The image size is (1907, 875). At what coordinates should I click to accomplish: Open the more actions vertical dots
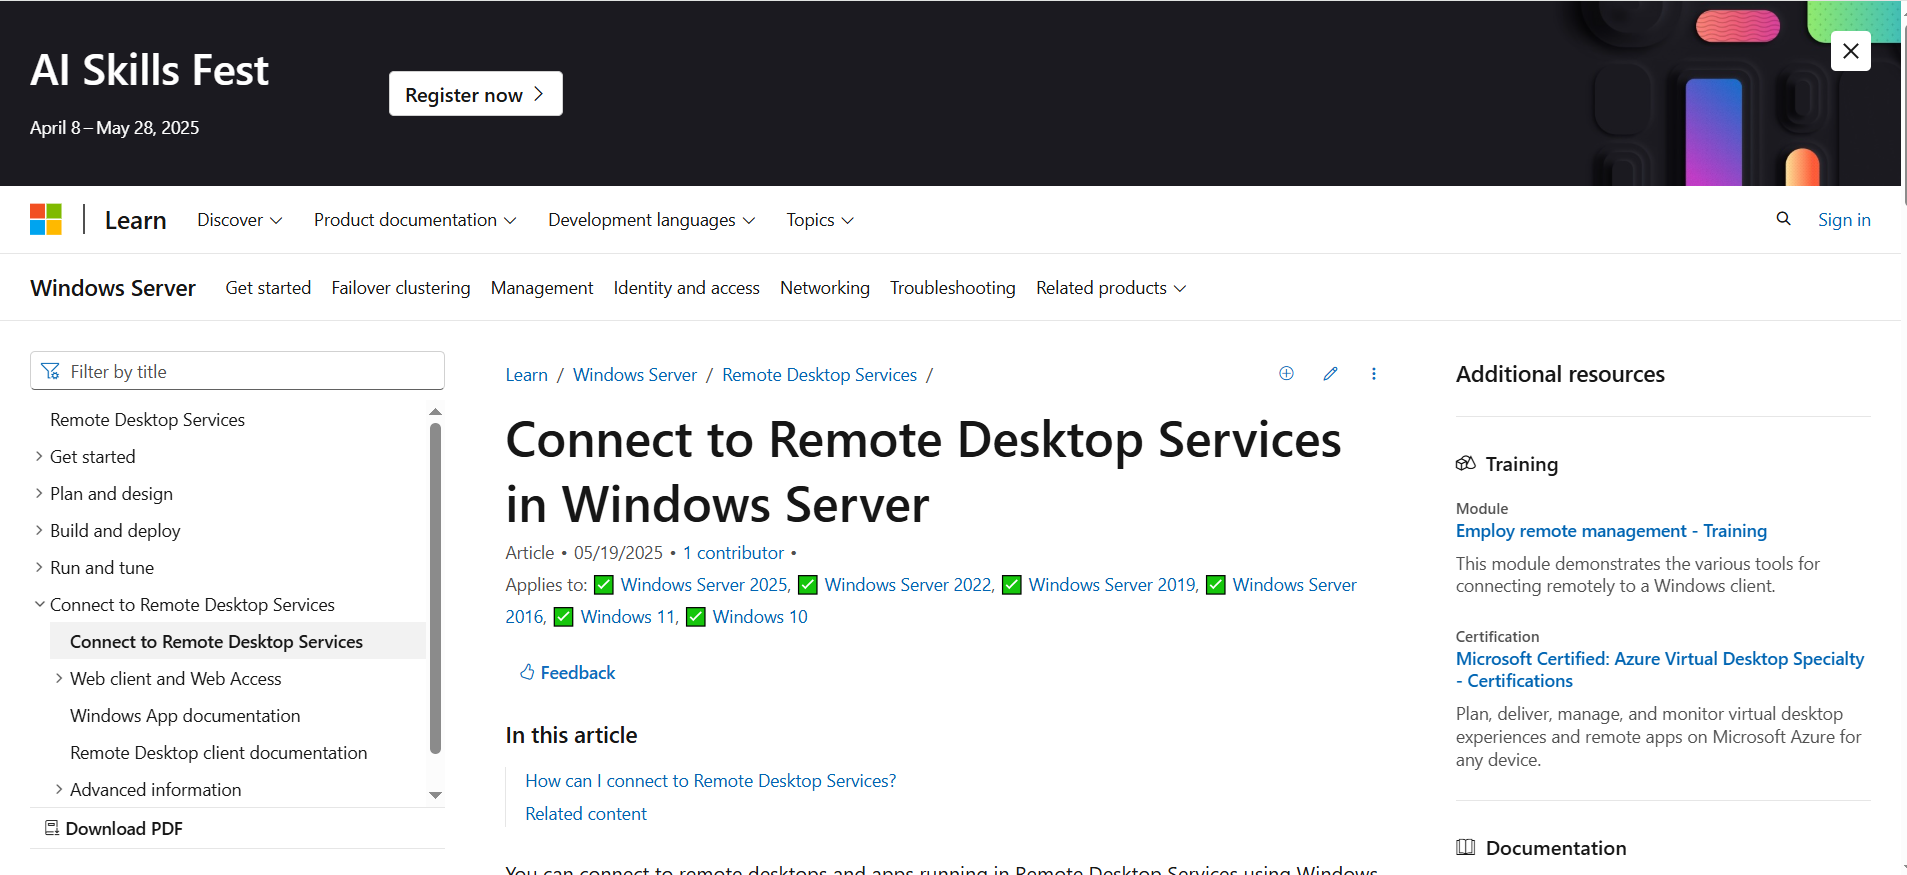(1374, 373)
